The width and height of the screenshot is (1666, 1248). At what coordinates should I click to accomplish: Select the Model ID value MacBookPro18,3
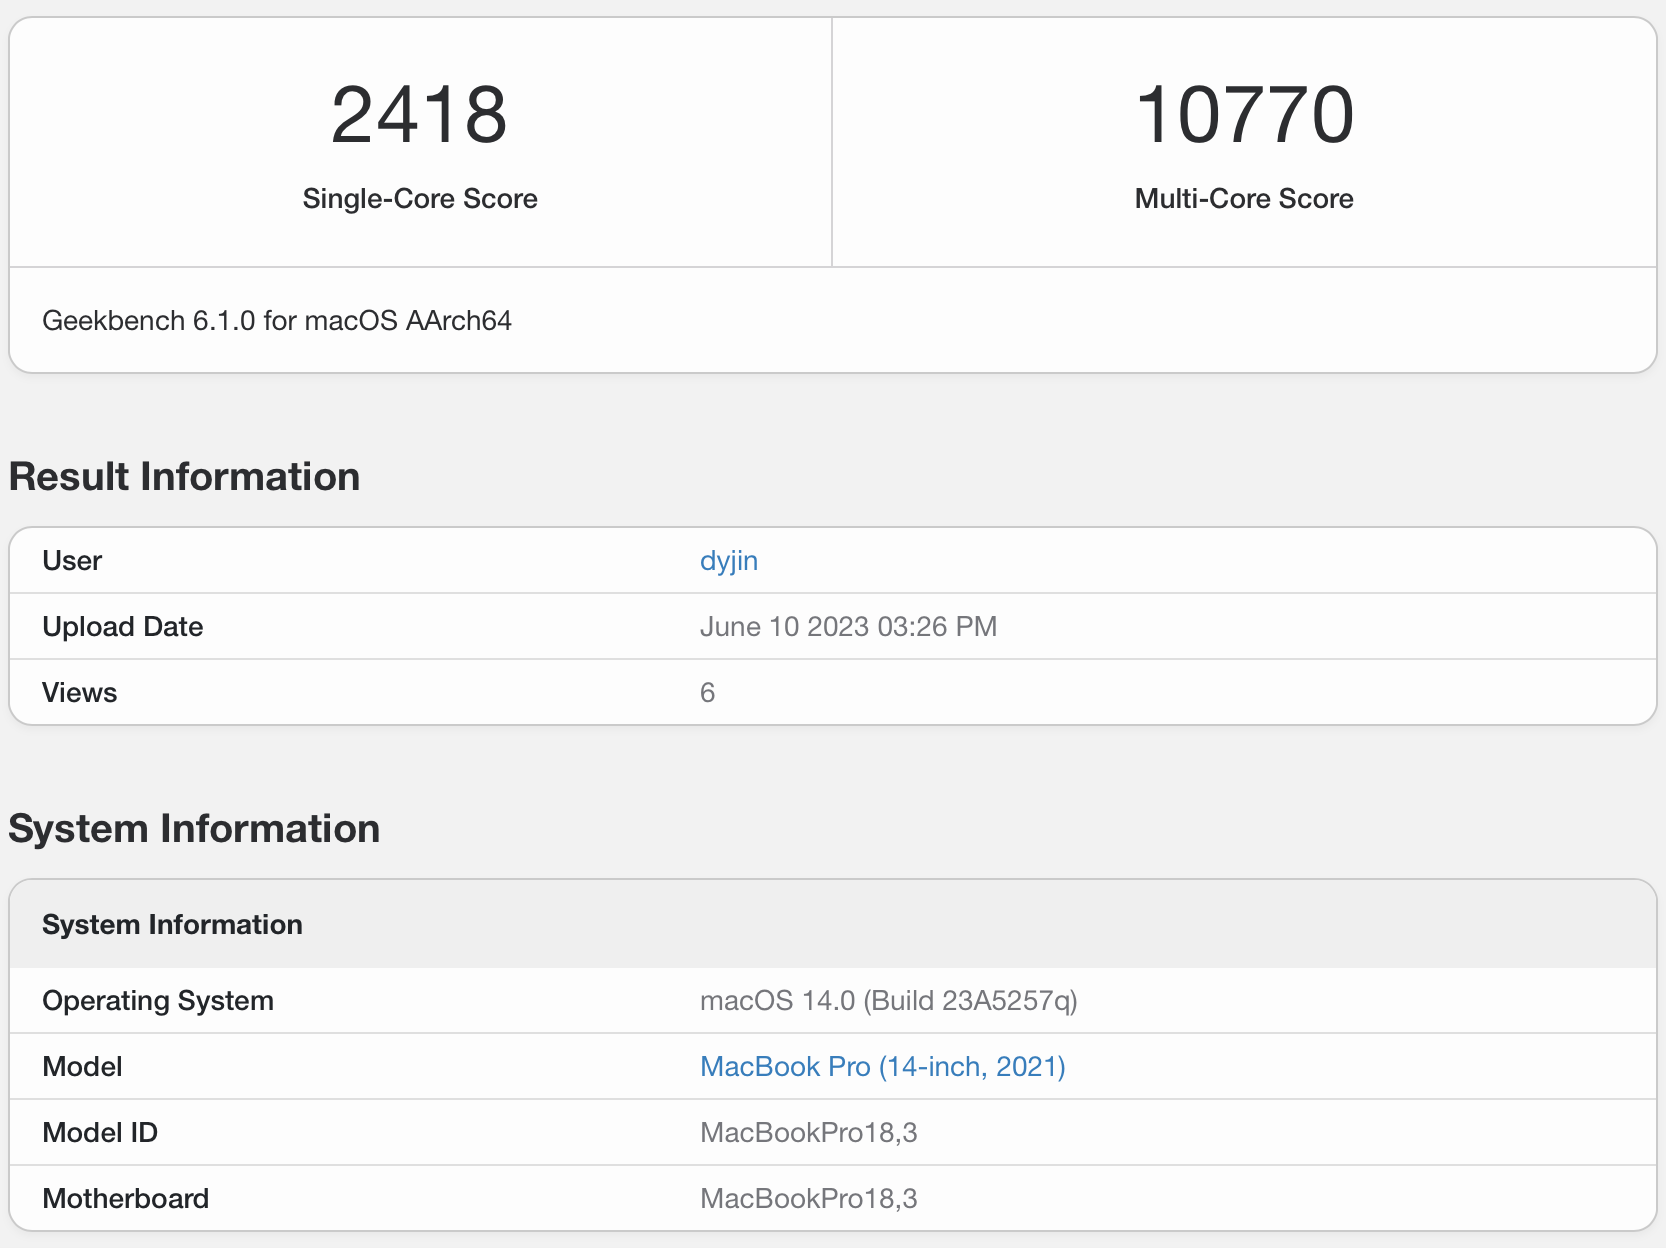809,1133
